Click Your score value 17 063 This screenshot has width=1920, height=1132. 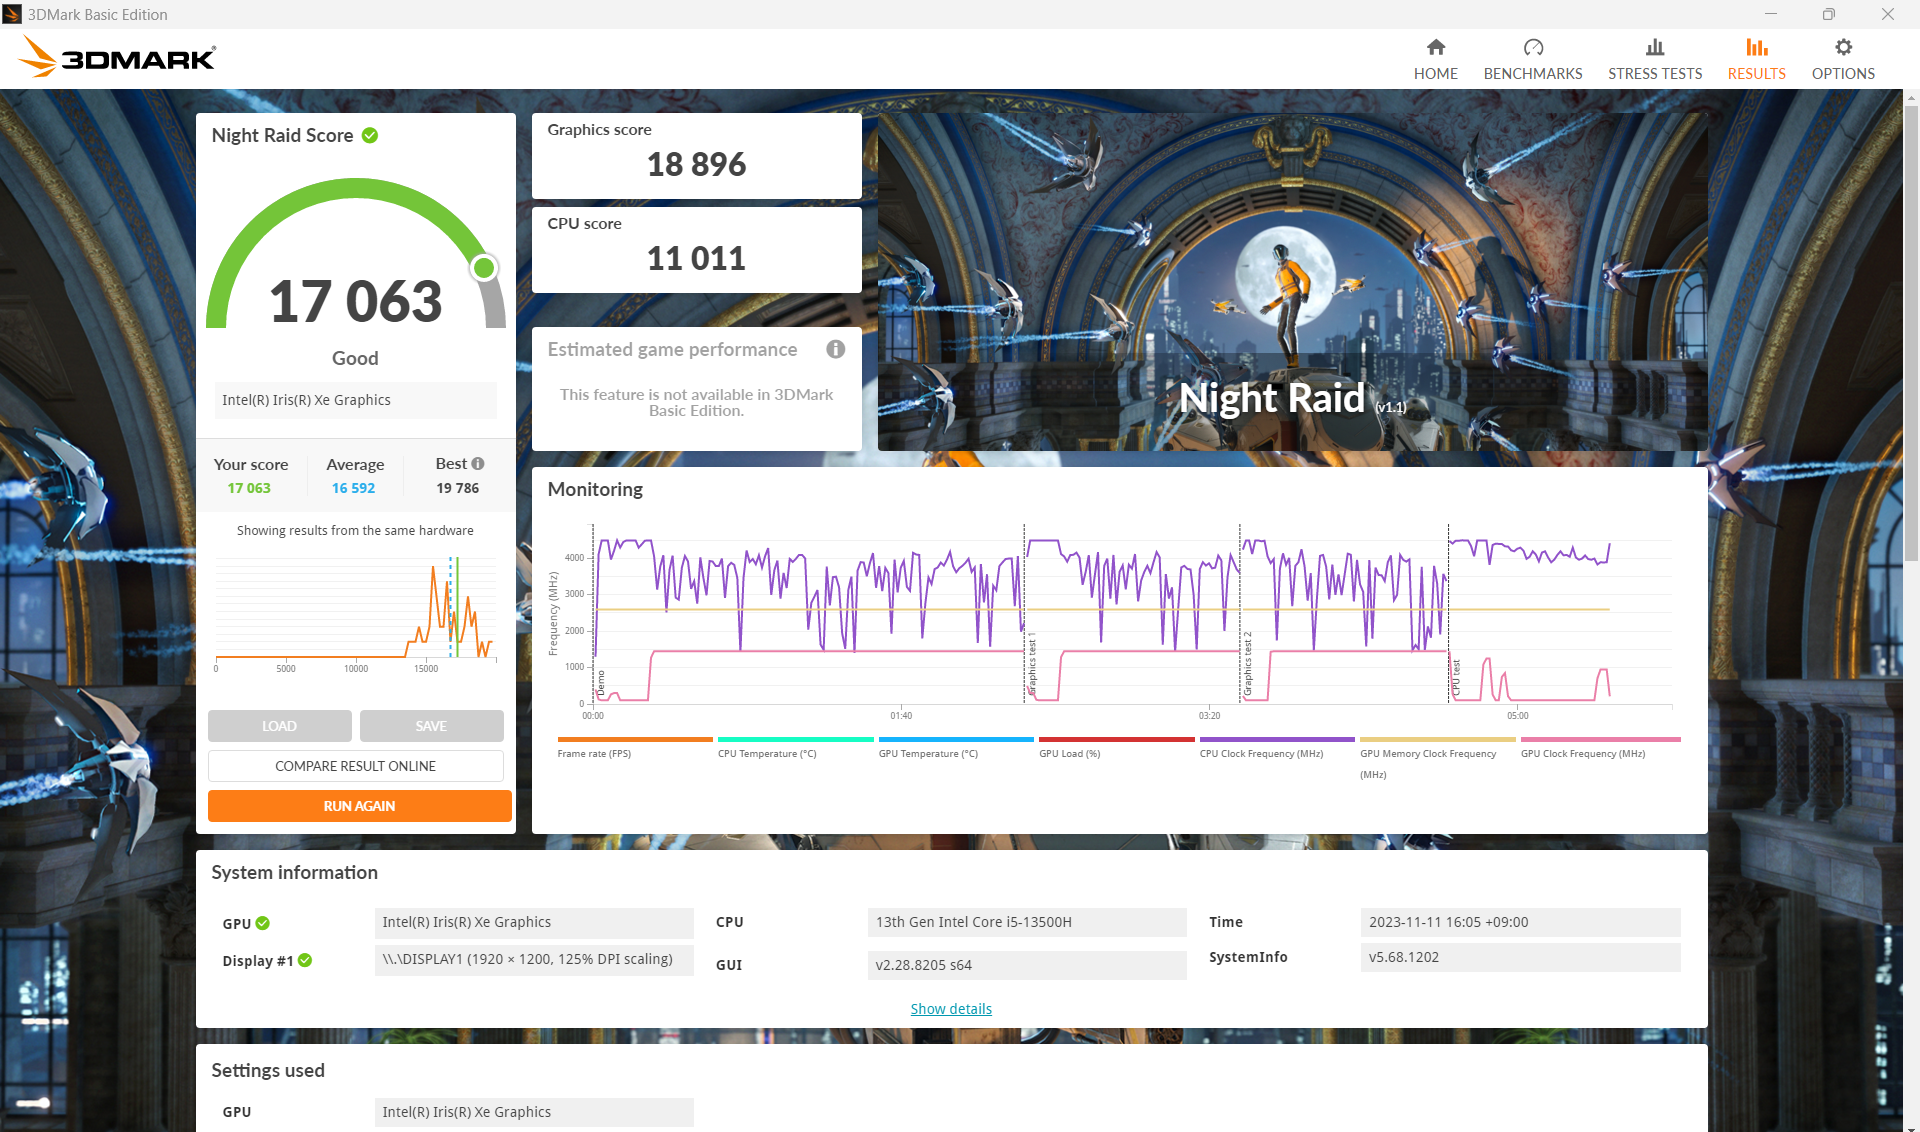[x=249, y=488]
